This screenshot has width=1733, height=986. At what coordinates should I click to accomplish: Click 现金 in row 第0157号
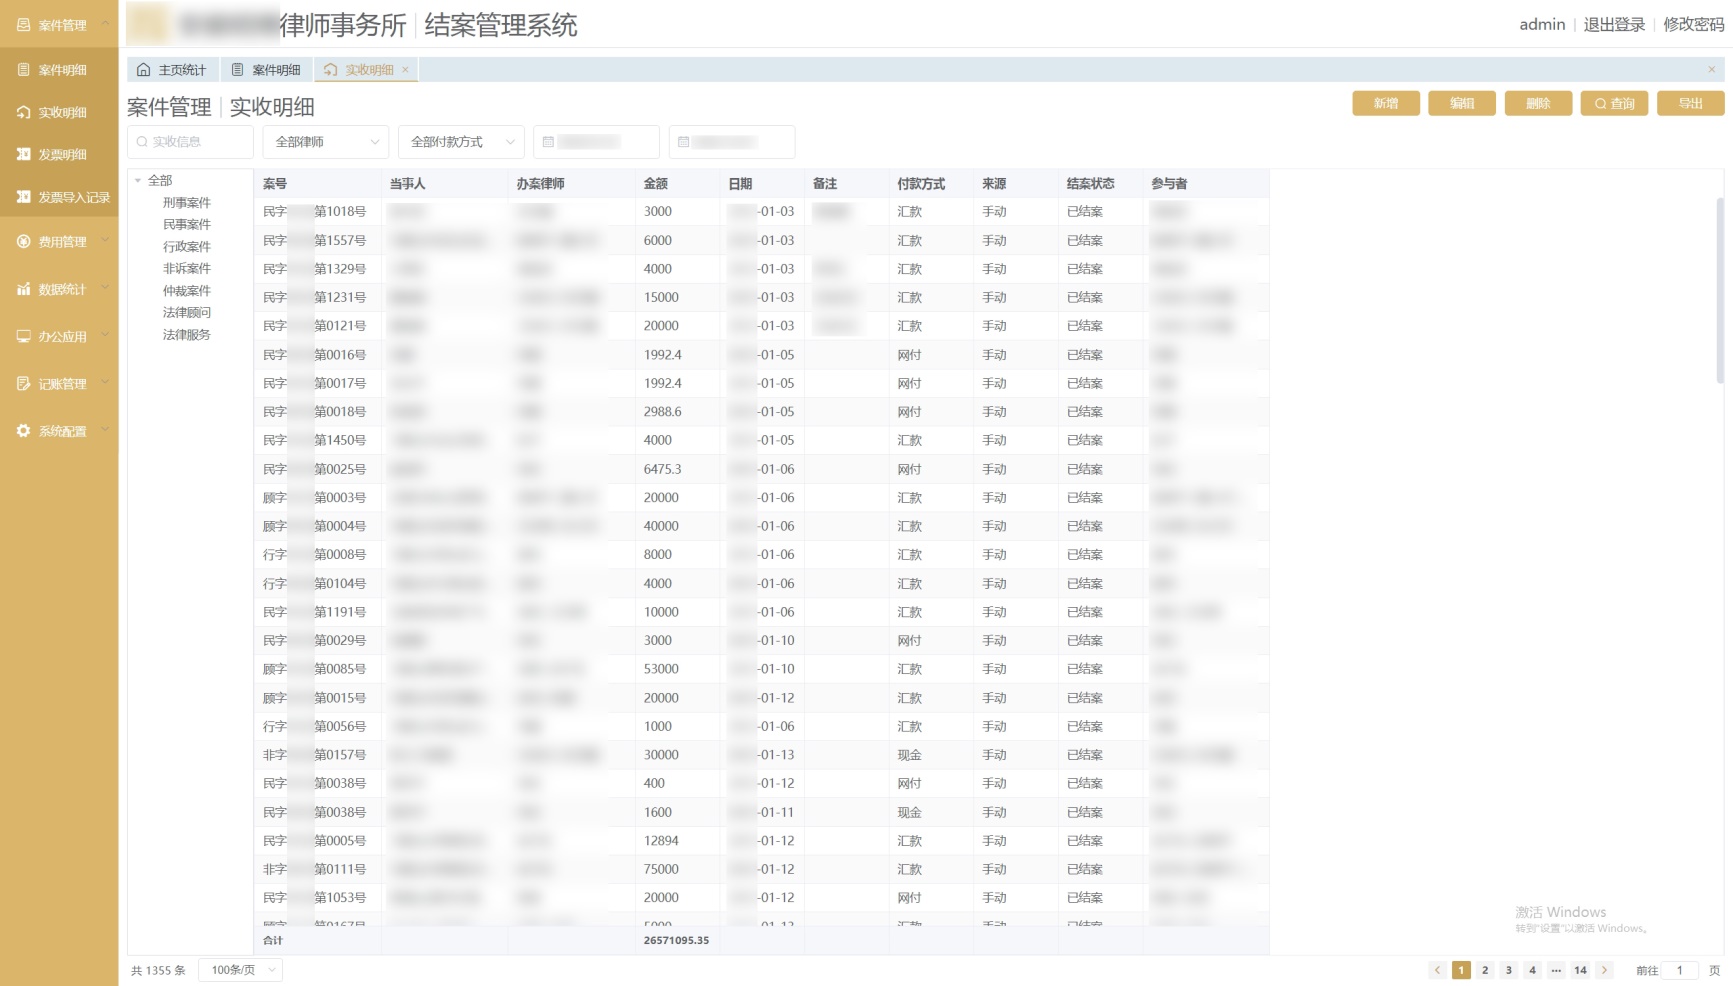pos(909,755)
